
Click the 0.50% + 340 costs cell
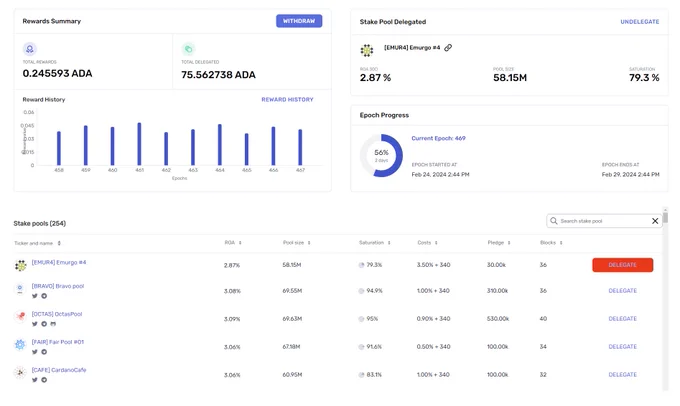pos(433,347)
